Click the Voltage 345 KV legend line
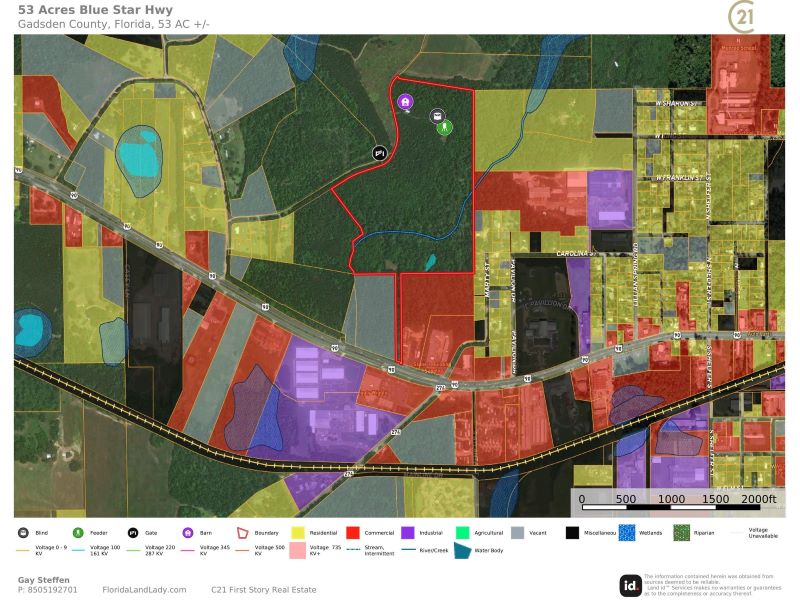800x600 pixels. tap(188, 551)
